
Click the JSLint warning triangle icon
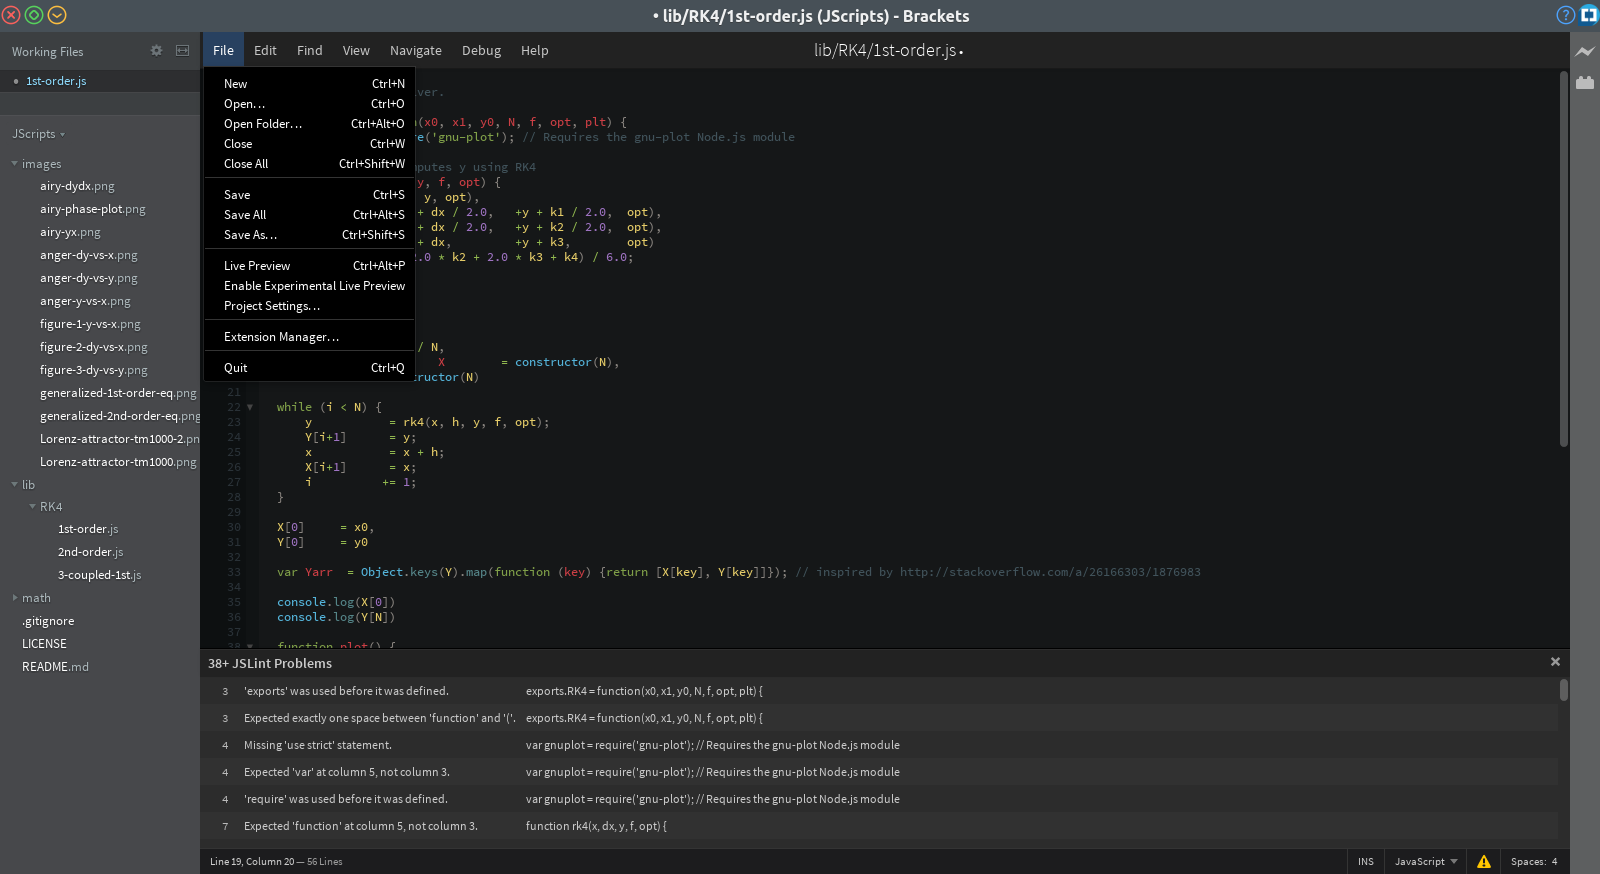click(1484, 861)
